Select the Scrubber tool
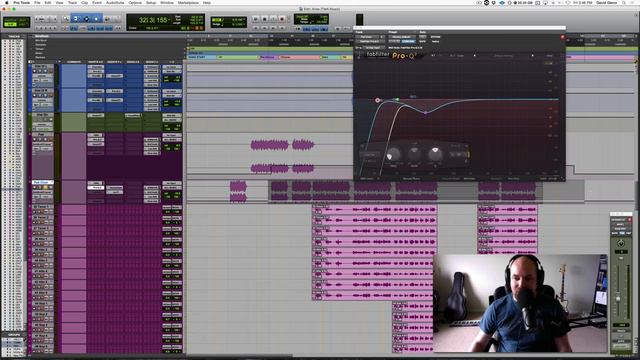 click(107, 19)
